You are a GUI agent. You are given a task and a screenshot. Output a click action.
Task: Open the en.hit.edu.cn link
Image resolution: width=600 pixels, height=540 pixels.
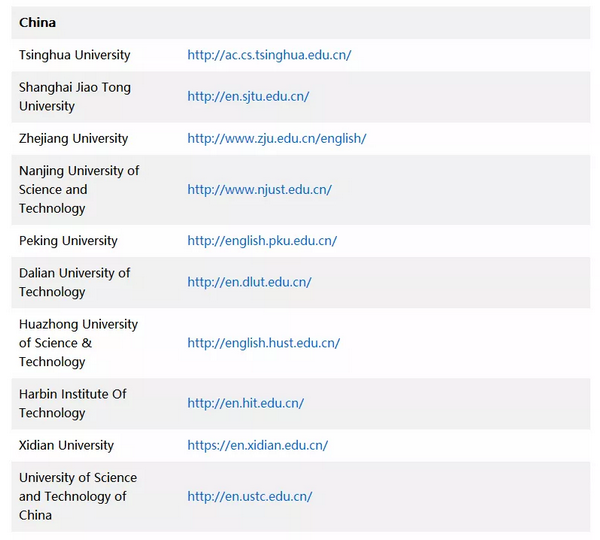point(245,403)
